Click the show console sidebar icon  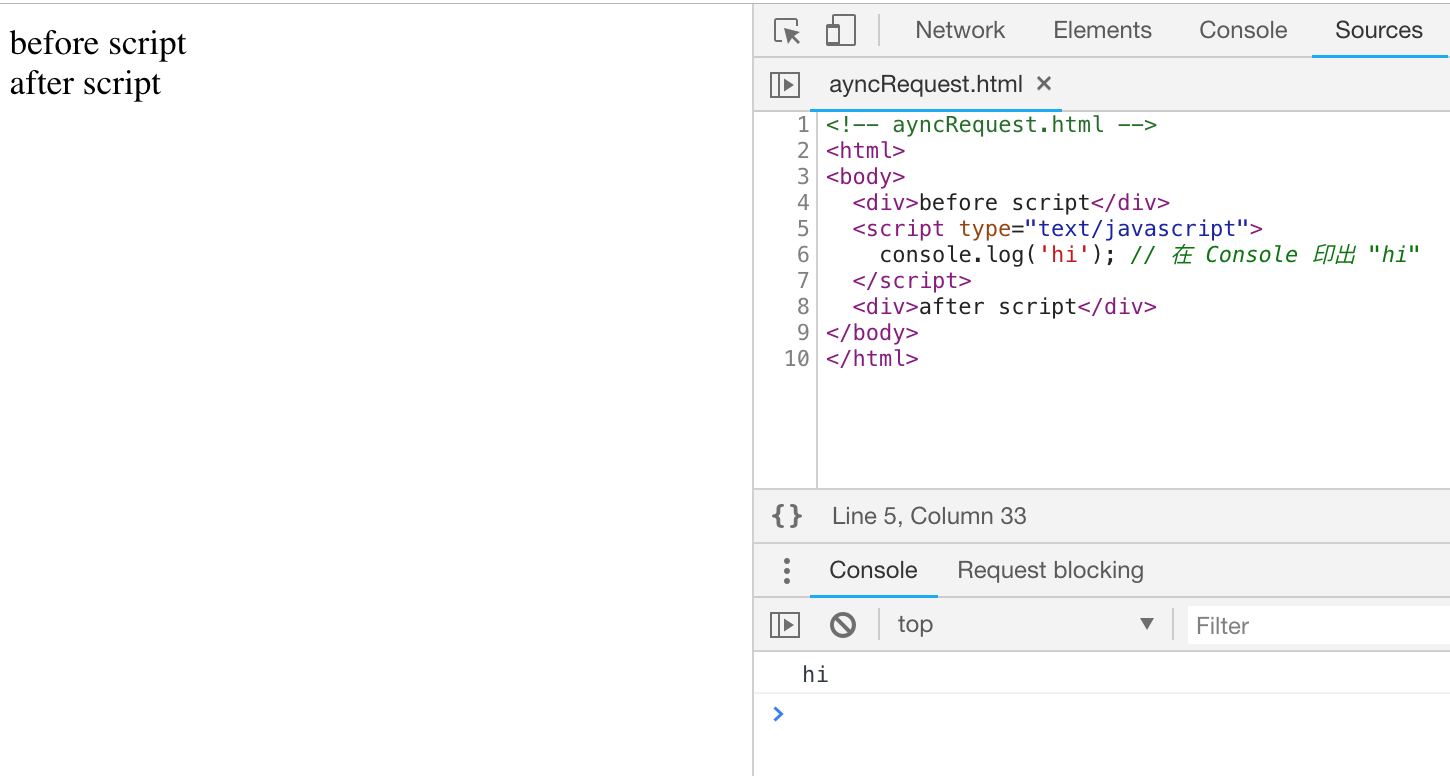[x=785, y=624]
